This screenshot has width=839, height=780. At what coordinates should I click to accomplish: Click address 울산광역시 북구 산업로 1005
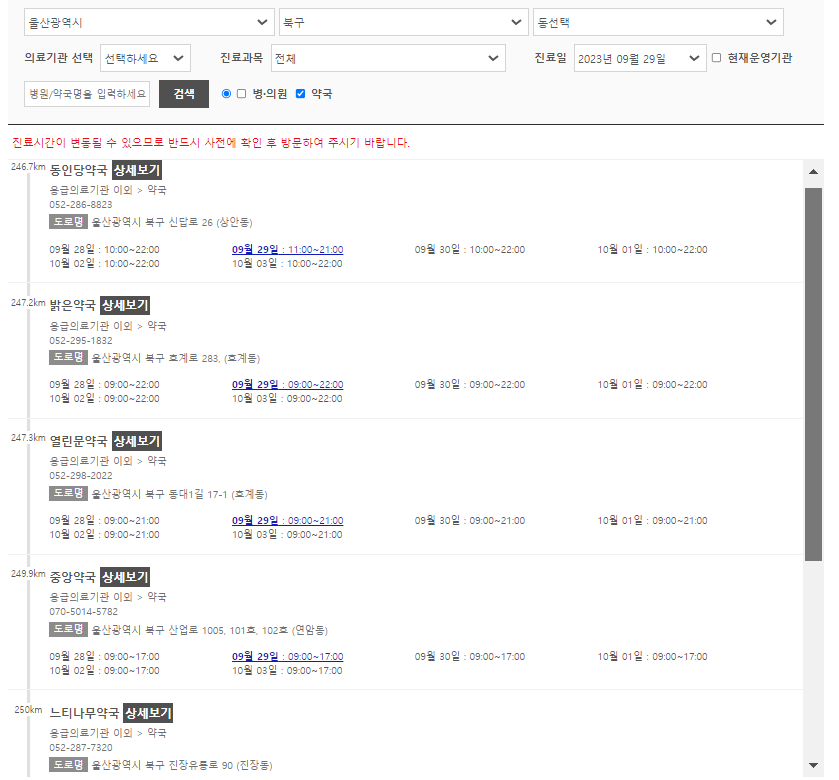(209, 630)
